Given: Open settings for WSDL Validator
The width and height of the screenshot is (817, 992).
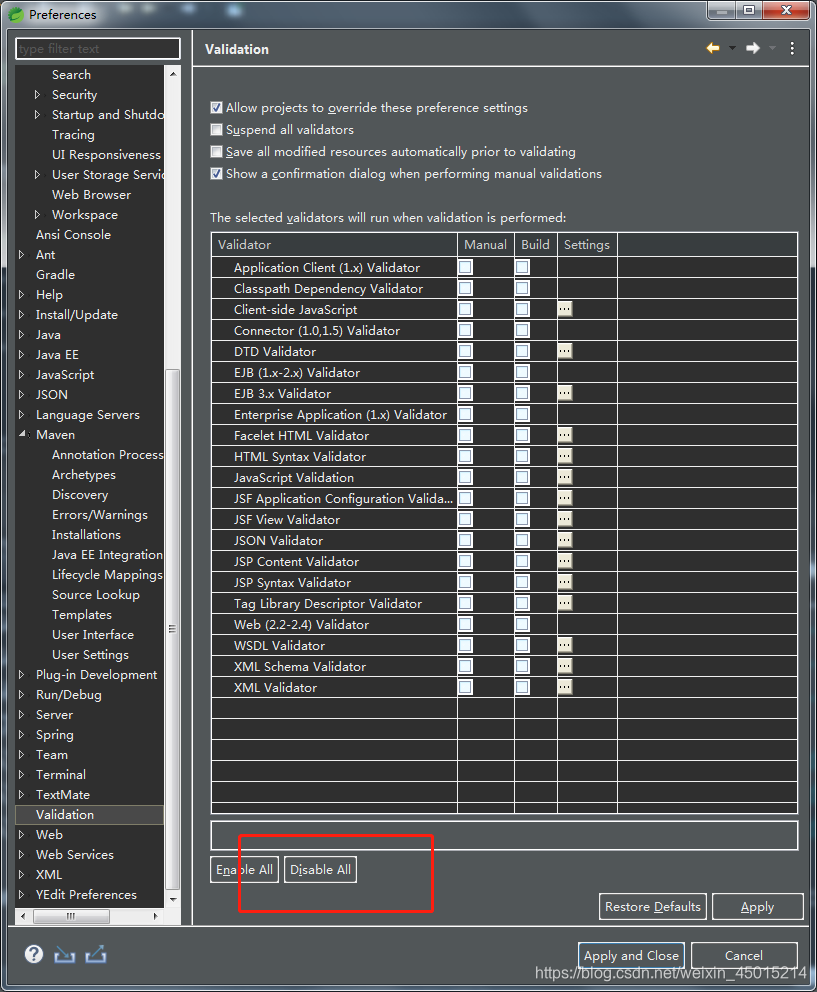Looking at the screenshot, I should tap(565, 645).
